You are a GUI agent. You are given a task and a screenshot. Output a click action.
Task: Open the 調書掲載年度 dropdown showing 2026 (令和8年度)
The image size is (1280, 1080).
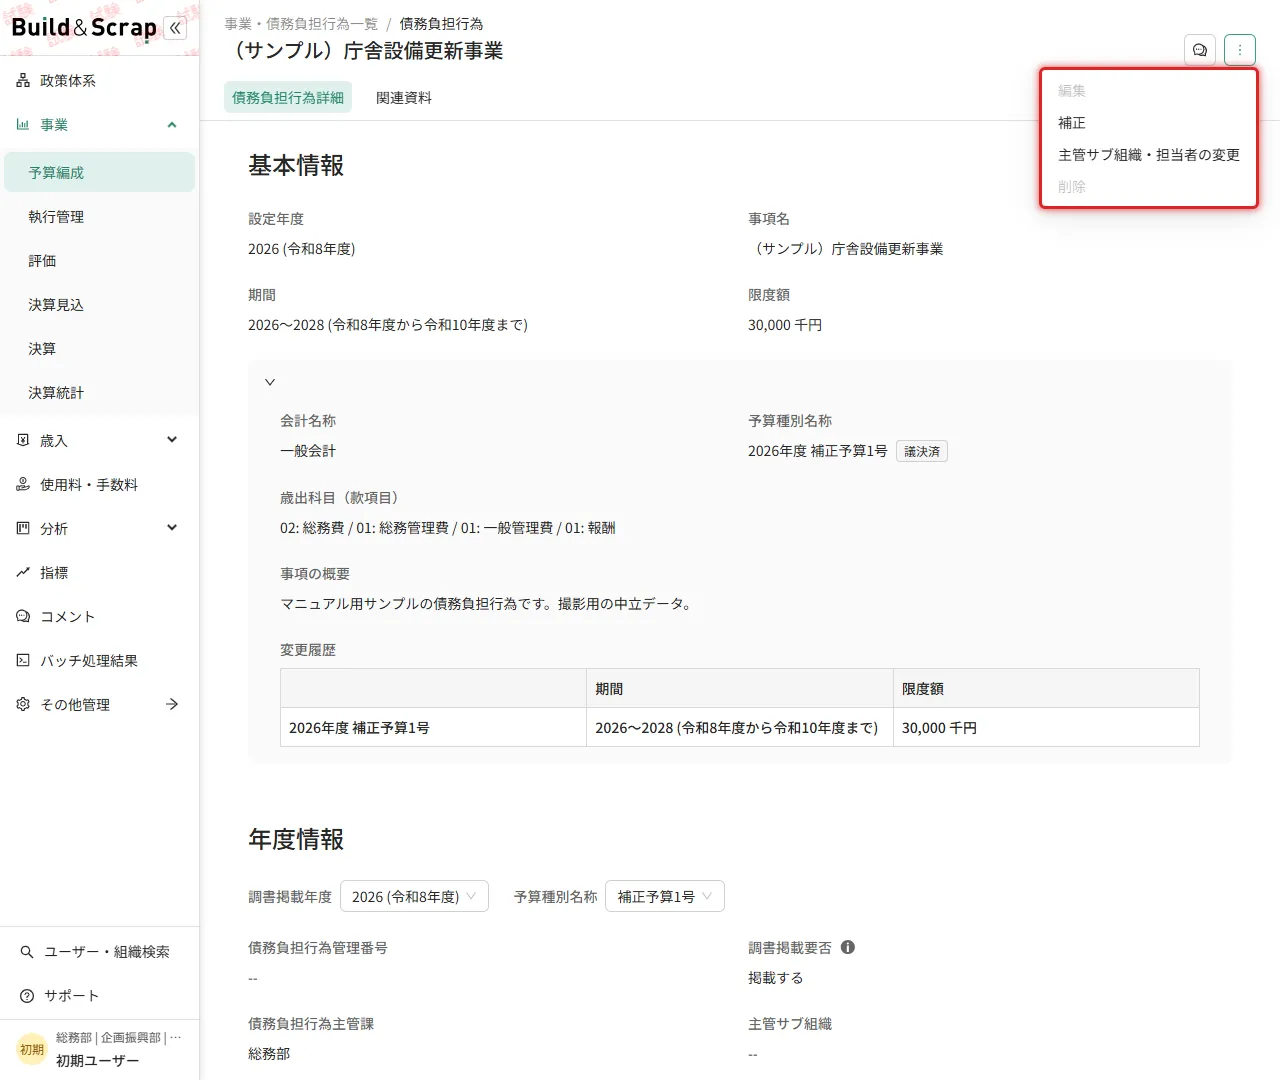coord(414,896)
